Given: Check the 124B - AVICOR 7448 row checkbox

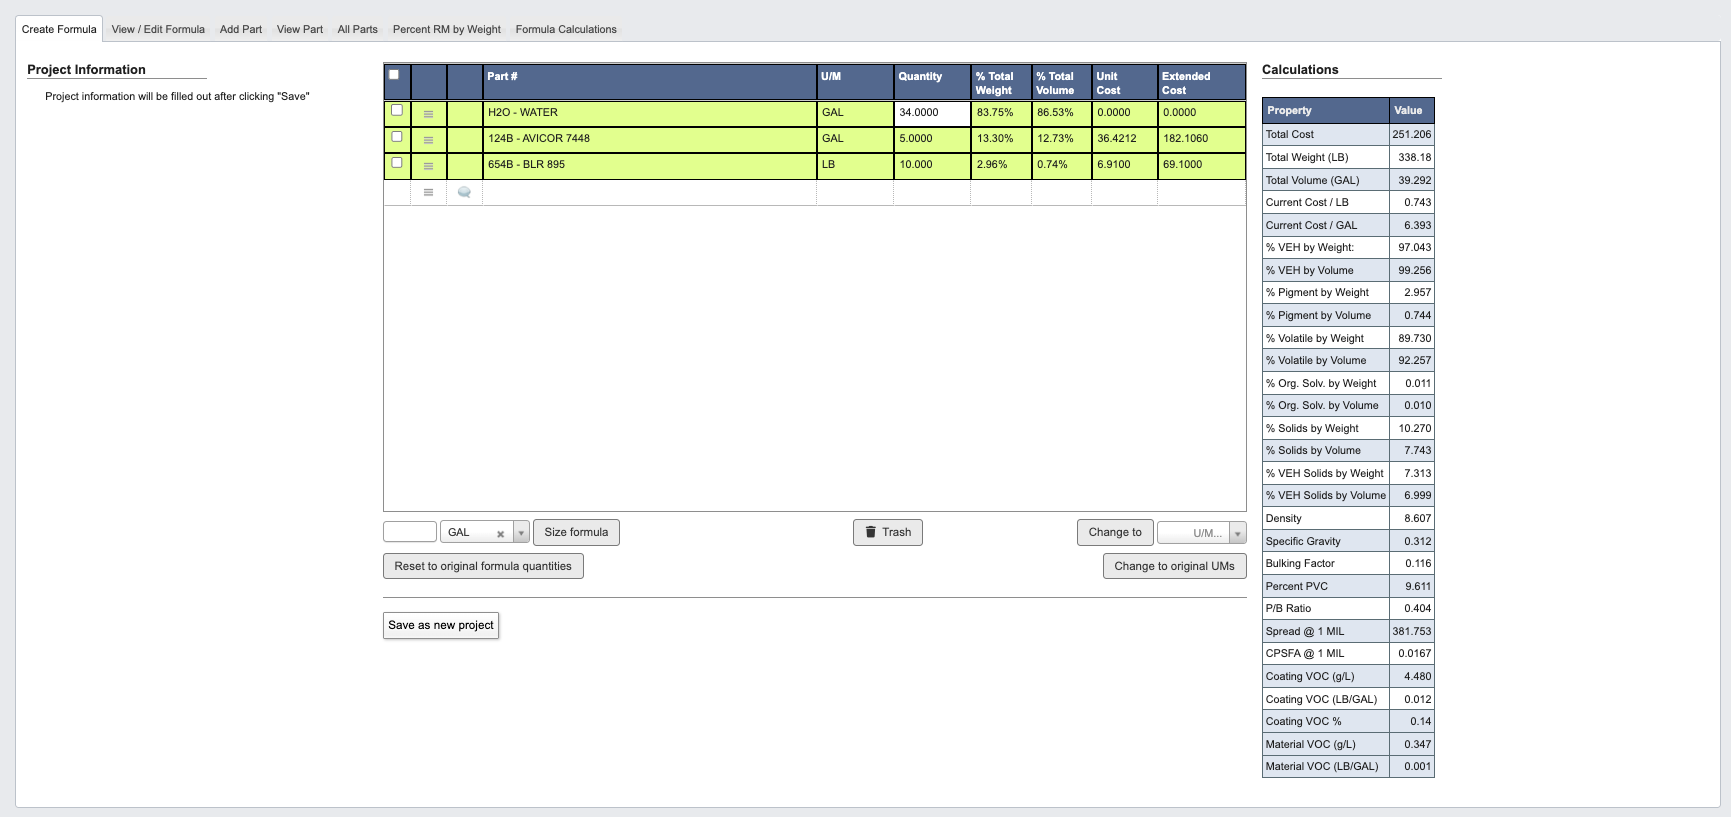Looking at the screenshot, I should coord(397,136).
